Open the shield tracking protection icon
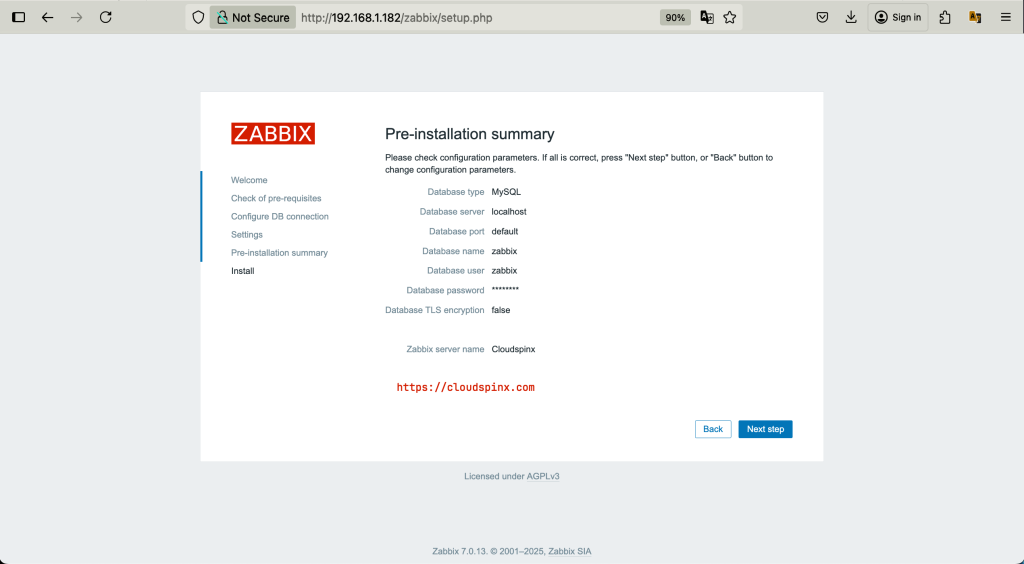1024x564 pixels. pyautogui.click(x=198, y=18)
